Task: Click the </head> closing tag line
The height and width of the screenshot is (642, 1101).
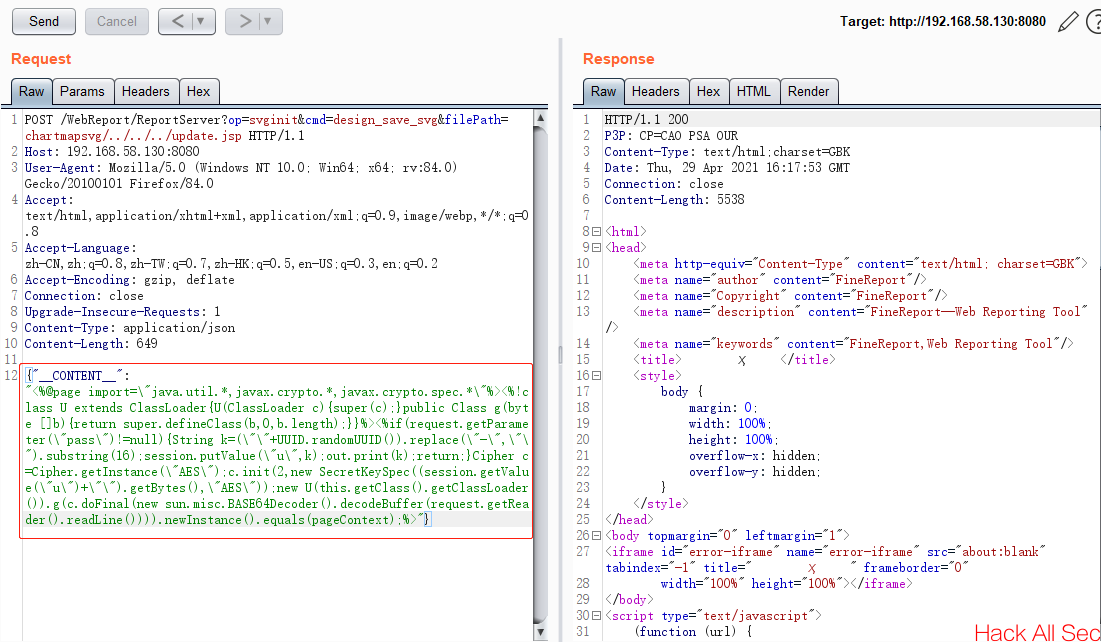Action: tap(628, 520)
